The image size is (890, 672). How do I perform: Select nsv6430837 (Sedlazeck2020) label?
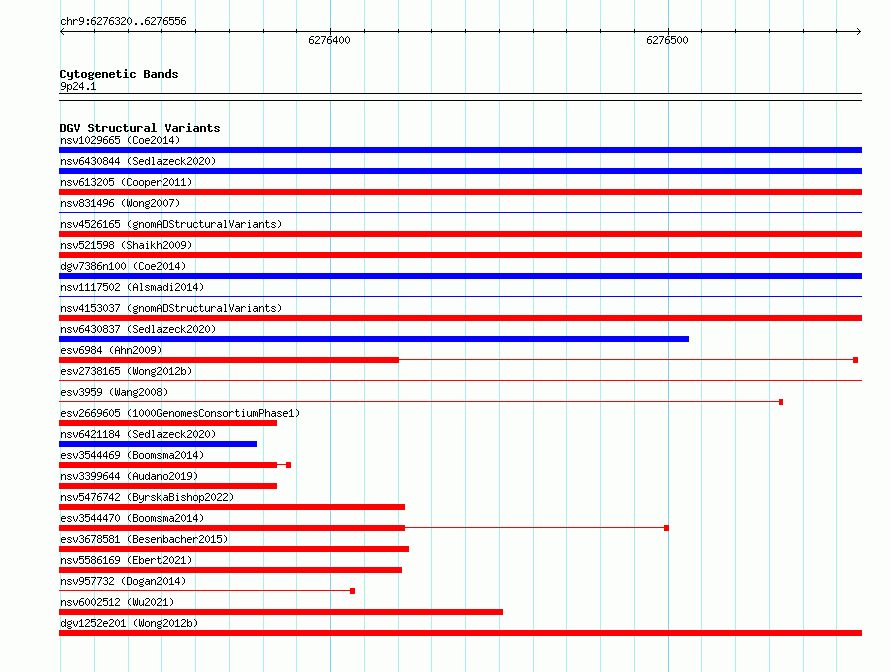coord(138,329)
